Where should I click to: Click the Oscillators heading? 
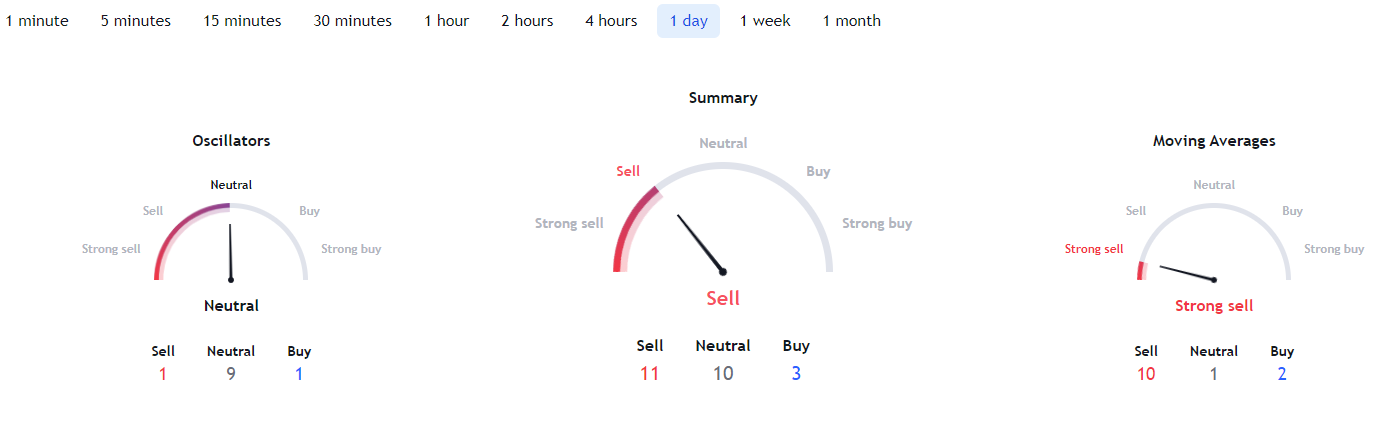click(x=231, y=141)
